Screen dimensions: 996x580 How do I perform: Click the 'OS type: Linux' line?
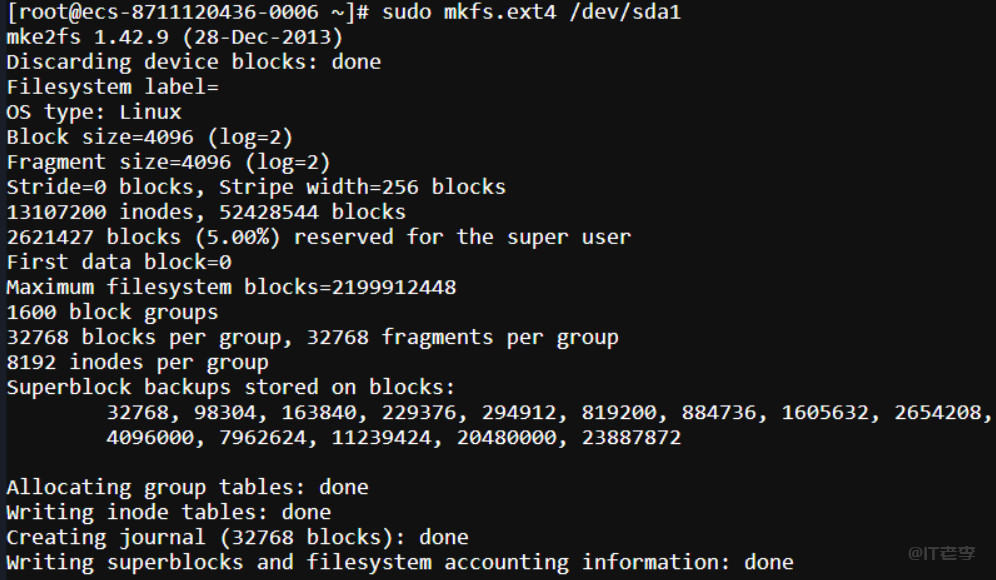point(94,112)
